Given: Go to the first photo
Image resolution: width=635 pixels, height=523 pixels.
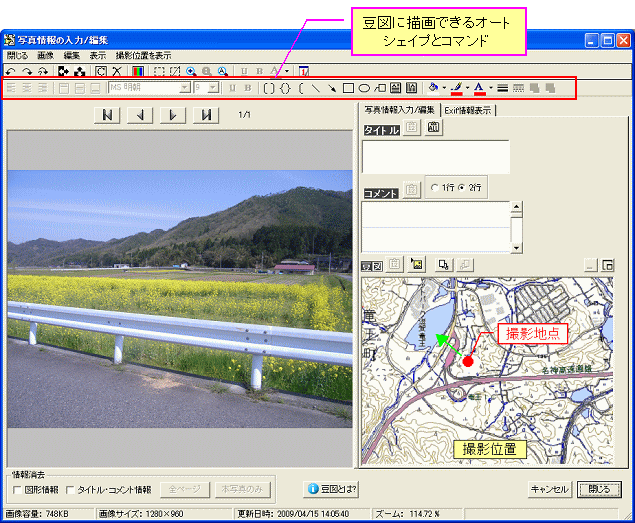Looking at the screenshot, I should (107, 115).
